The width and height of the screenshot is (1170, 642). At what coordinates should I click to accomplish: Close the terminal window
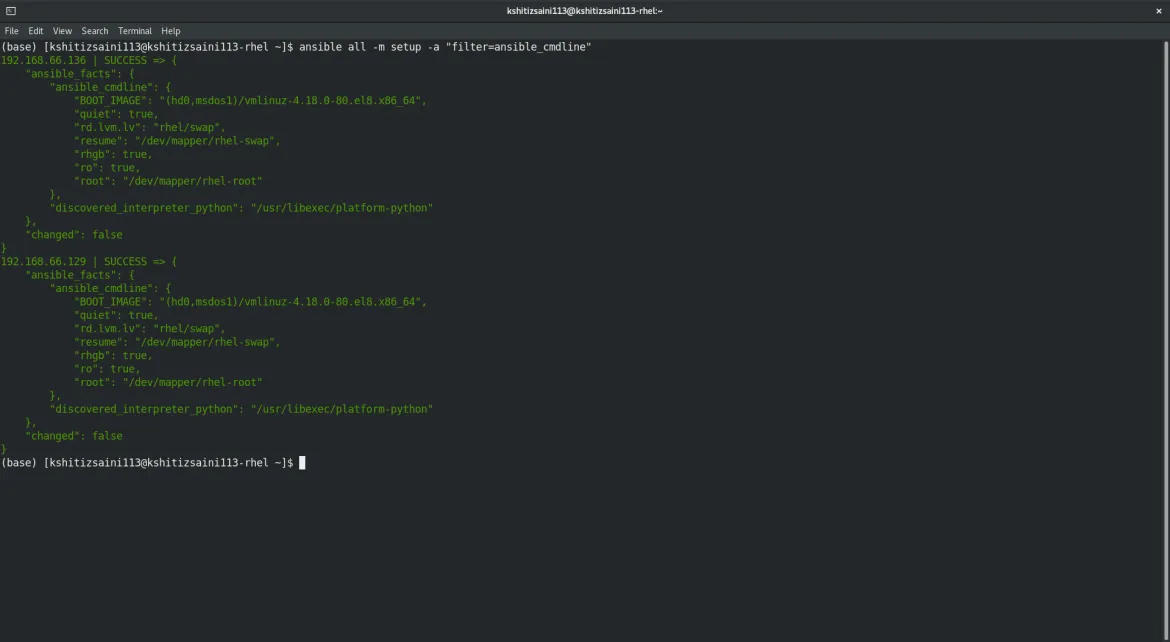(1159, 10)
